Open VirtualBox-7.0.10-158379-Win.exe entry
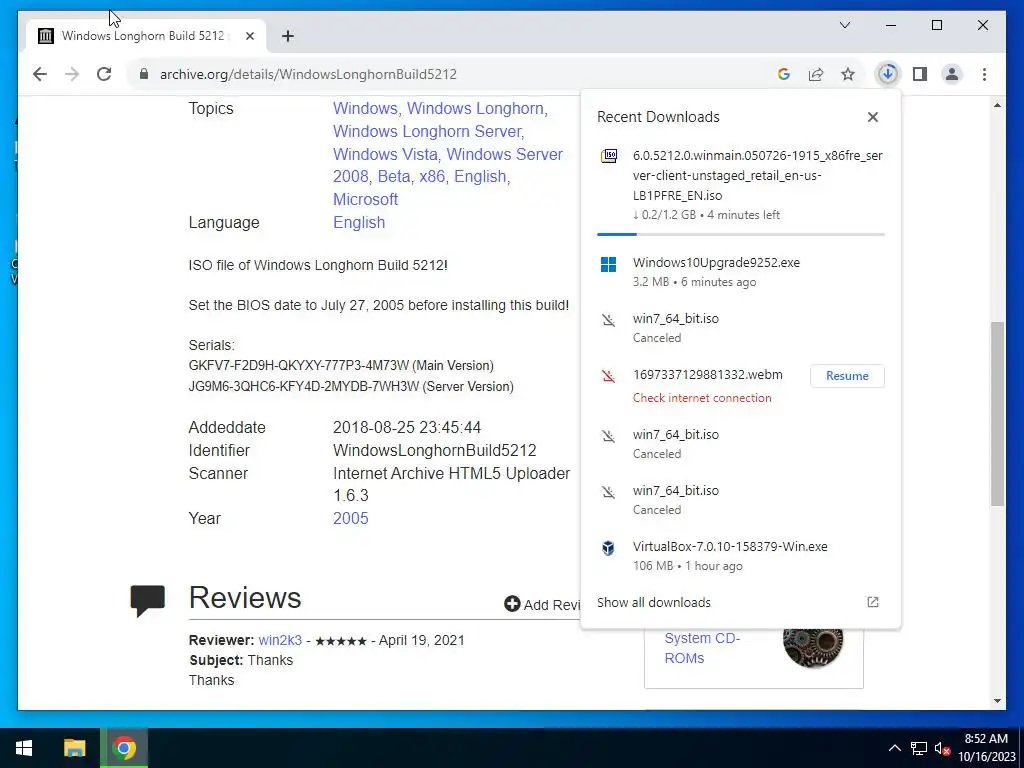The height and width of the screenshot is (768, 1024). tap(741, 556)
